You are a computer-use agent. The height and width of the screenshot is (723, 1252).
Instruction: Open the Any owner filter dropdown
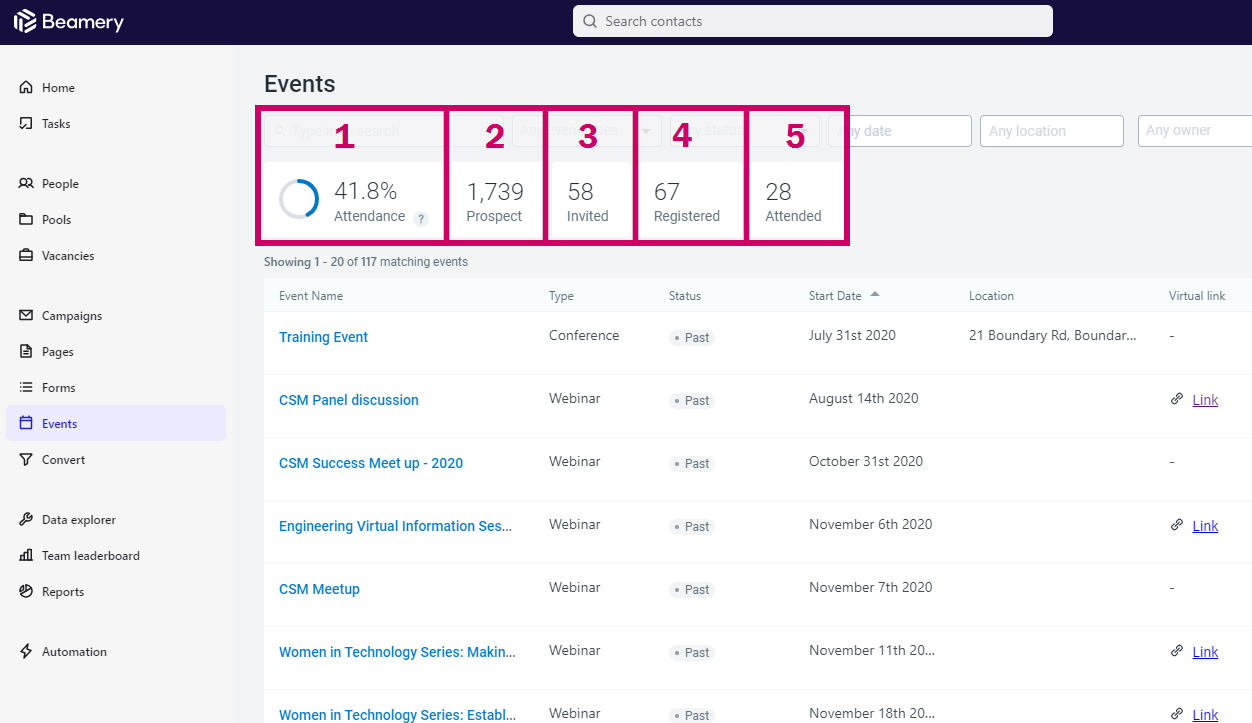pyautogui.click(x=1195, y=131)
